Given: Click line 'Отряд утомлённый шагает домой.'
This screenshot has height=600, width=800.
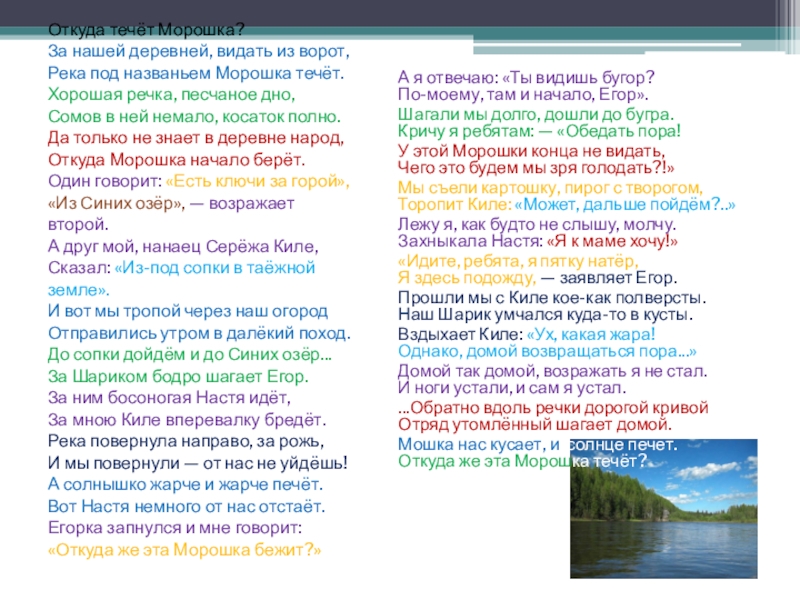Looking at the screenshot, I should (535, 425).
